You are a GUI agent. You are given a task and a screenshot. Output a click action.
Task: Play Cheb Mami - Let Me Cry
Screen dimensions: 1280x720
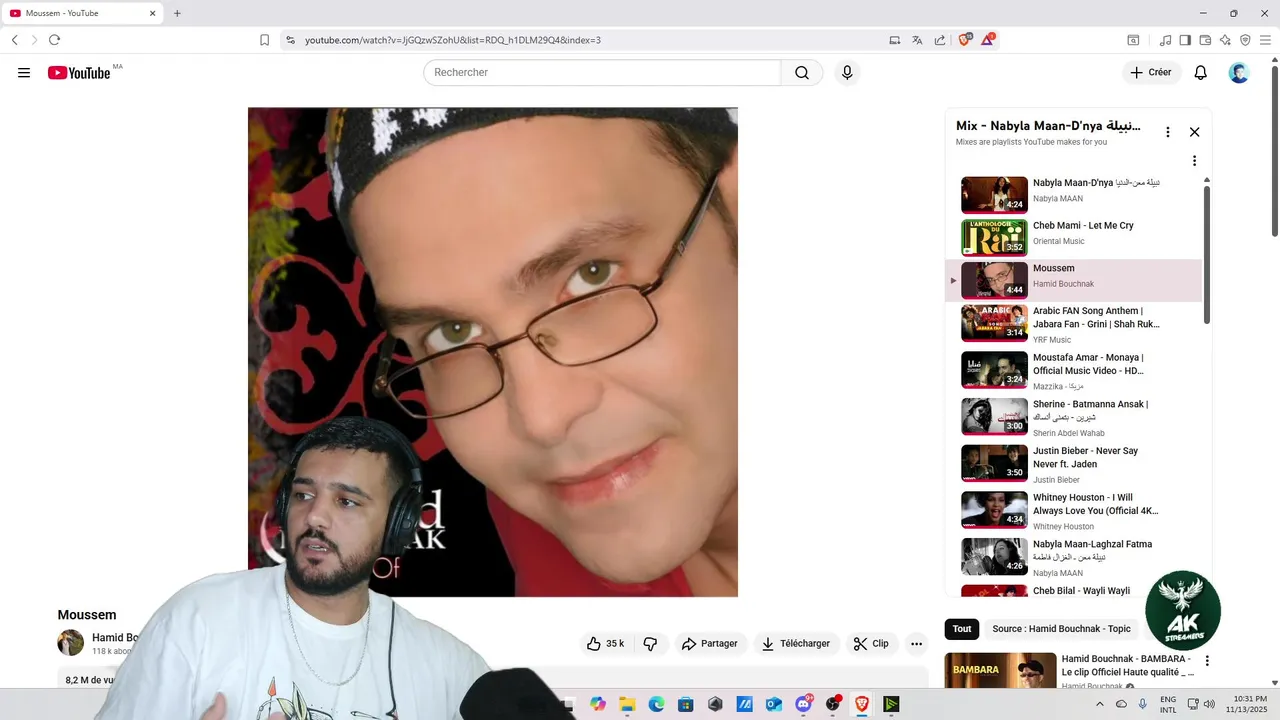1075,237
